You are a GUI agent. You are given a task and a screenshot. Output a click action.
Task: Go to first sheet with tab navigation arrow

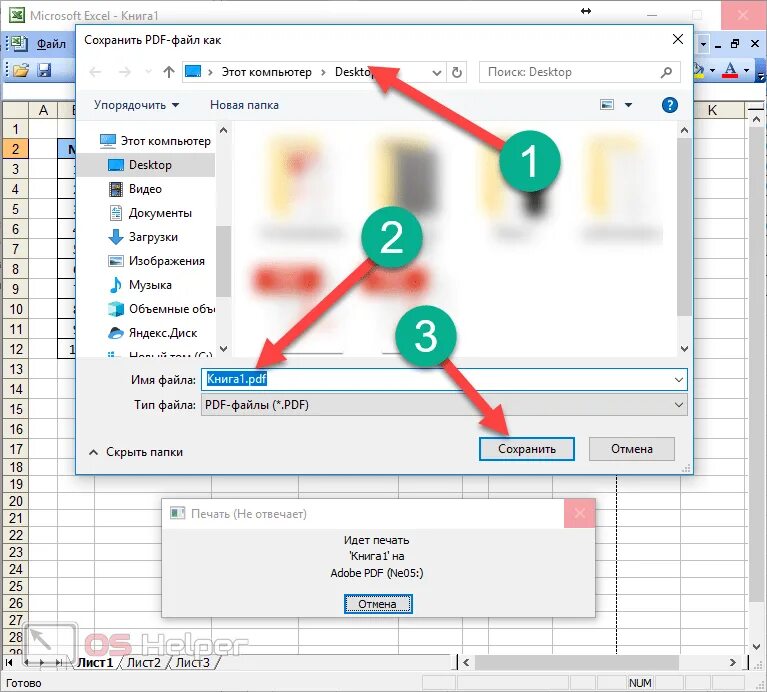coord(9,663)
